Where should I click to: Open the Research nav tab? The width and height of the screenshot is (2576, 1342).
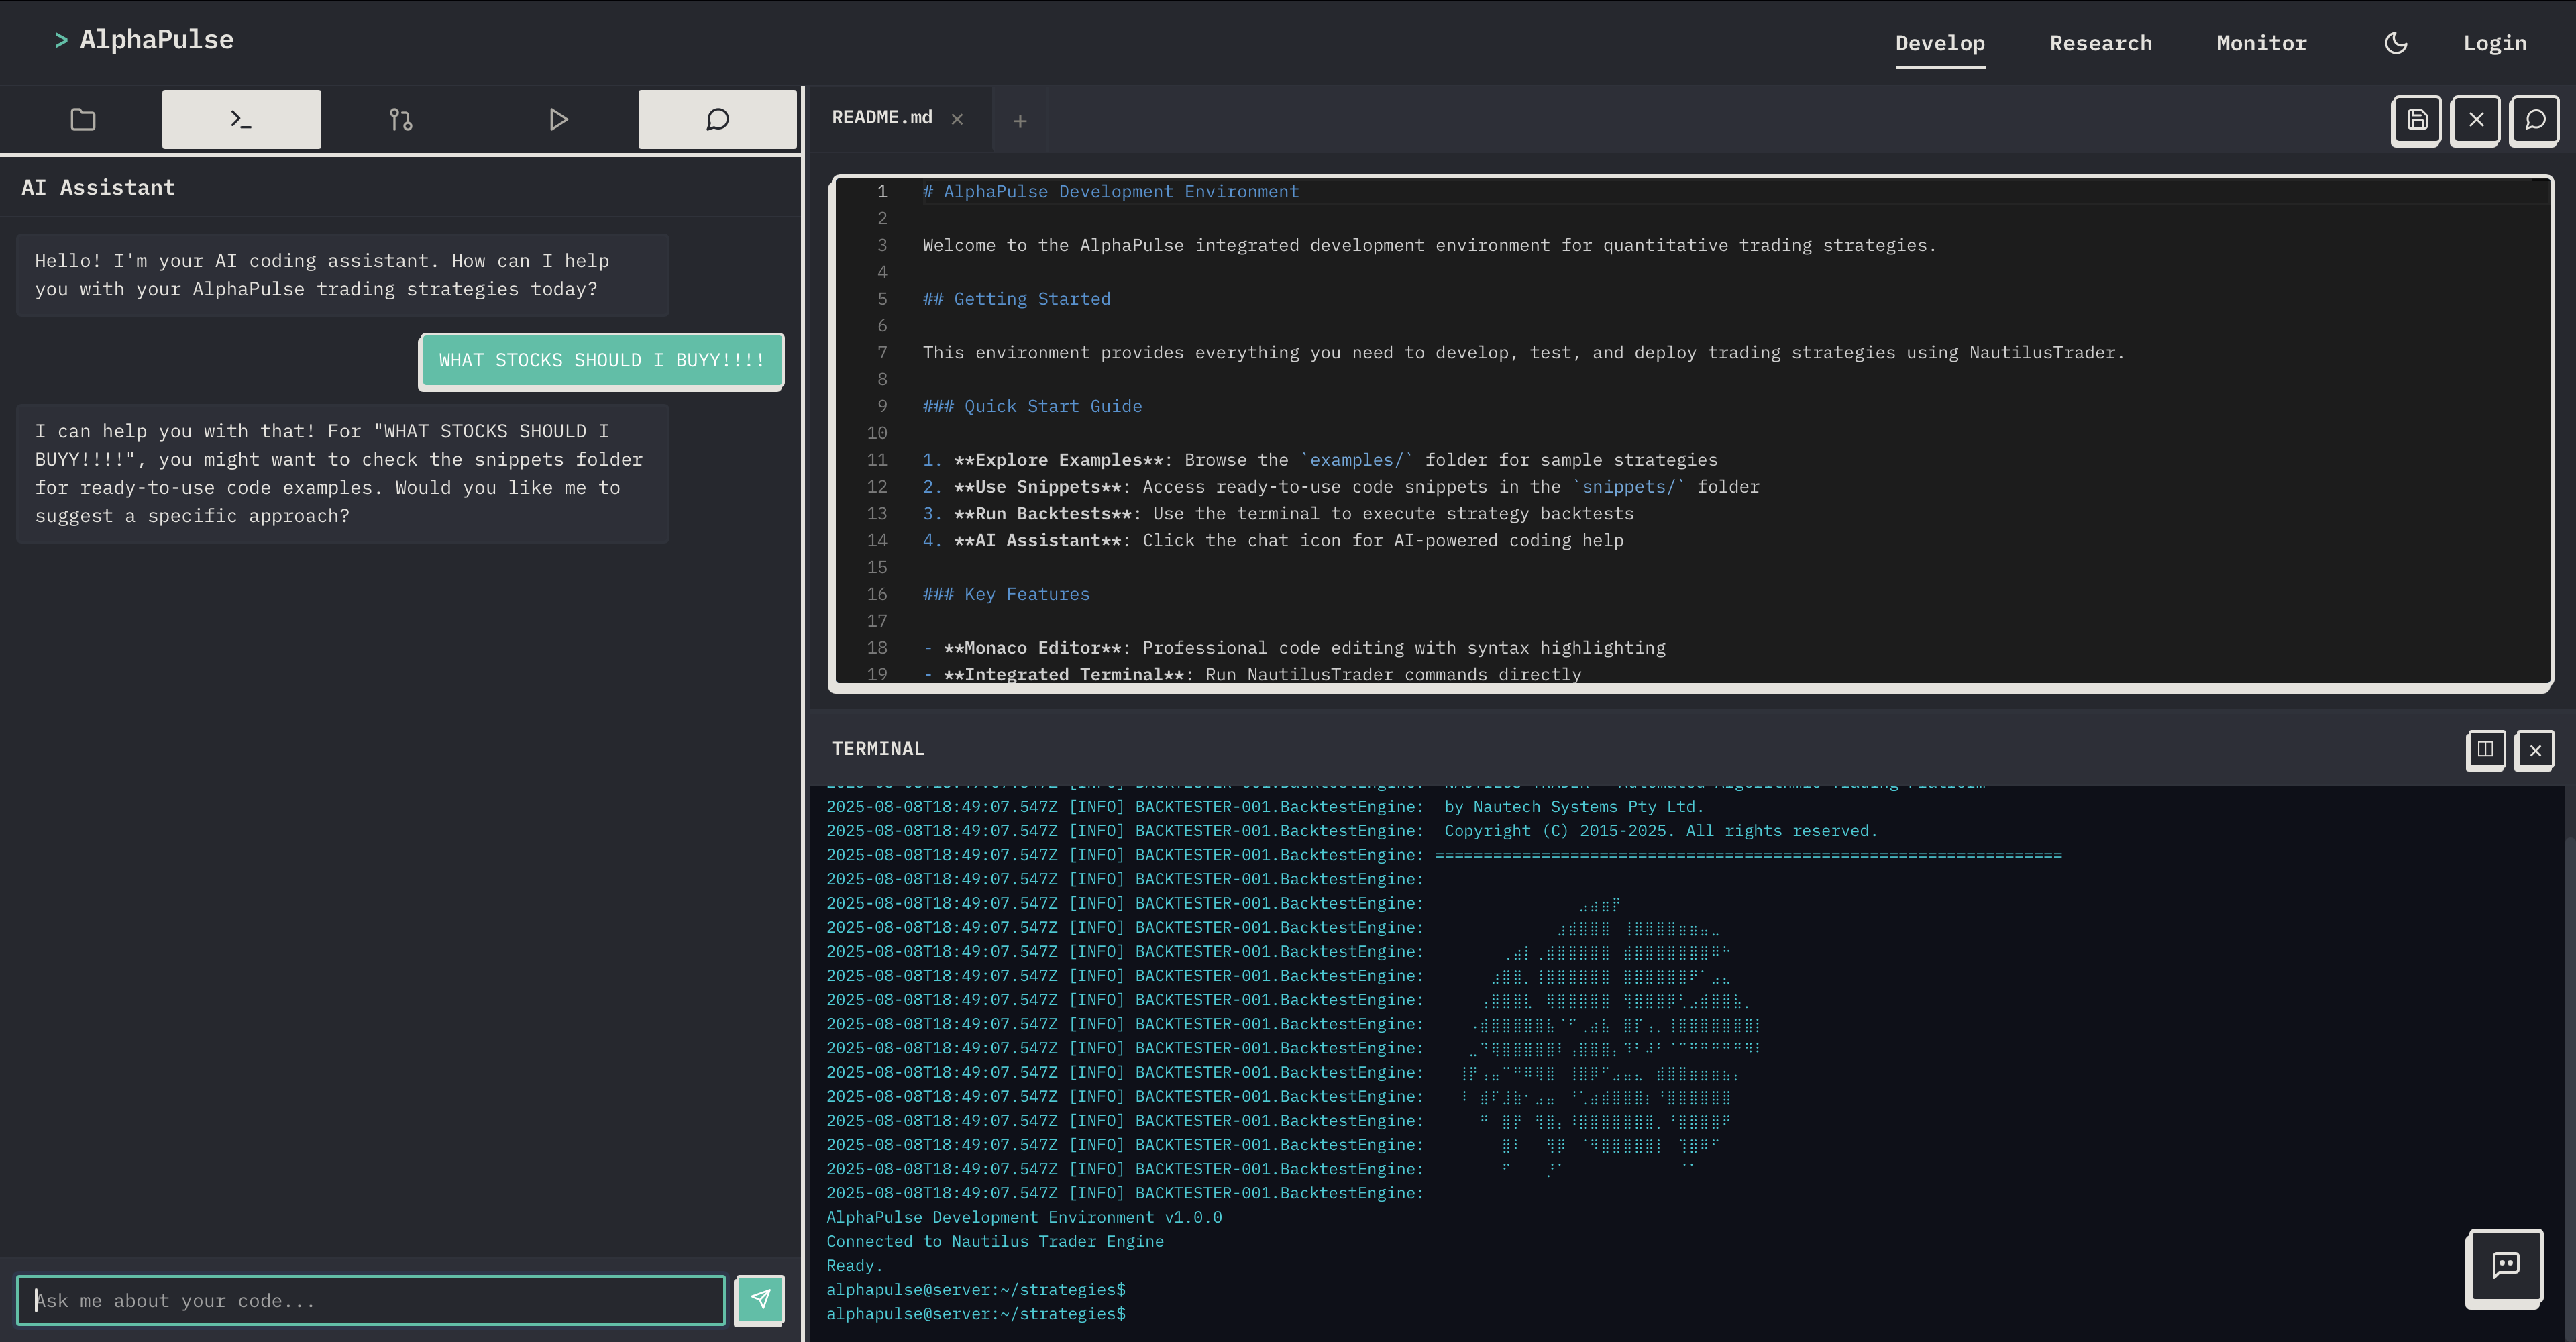[2100, 43]
